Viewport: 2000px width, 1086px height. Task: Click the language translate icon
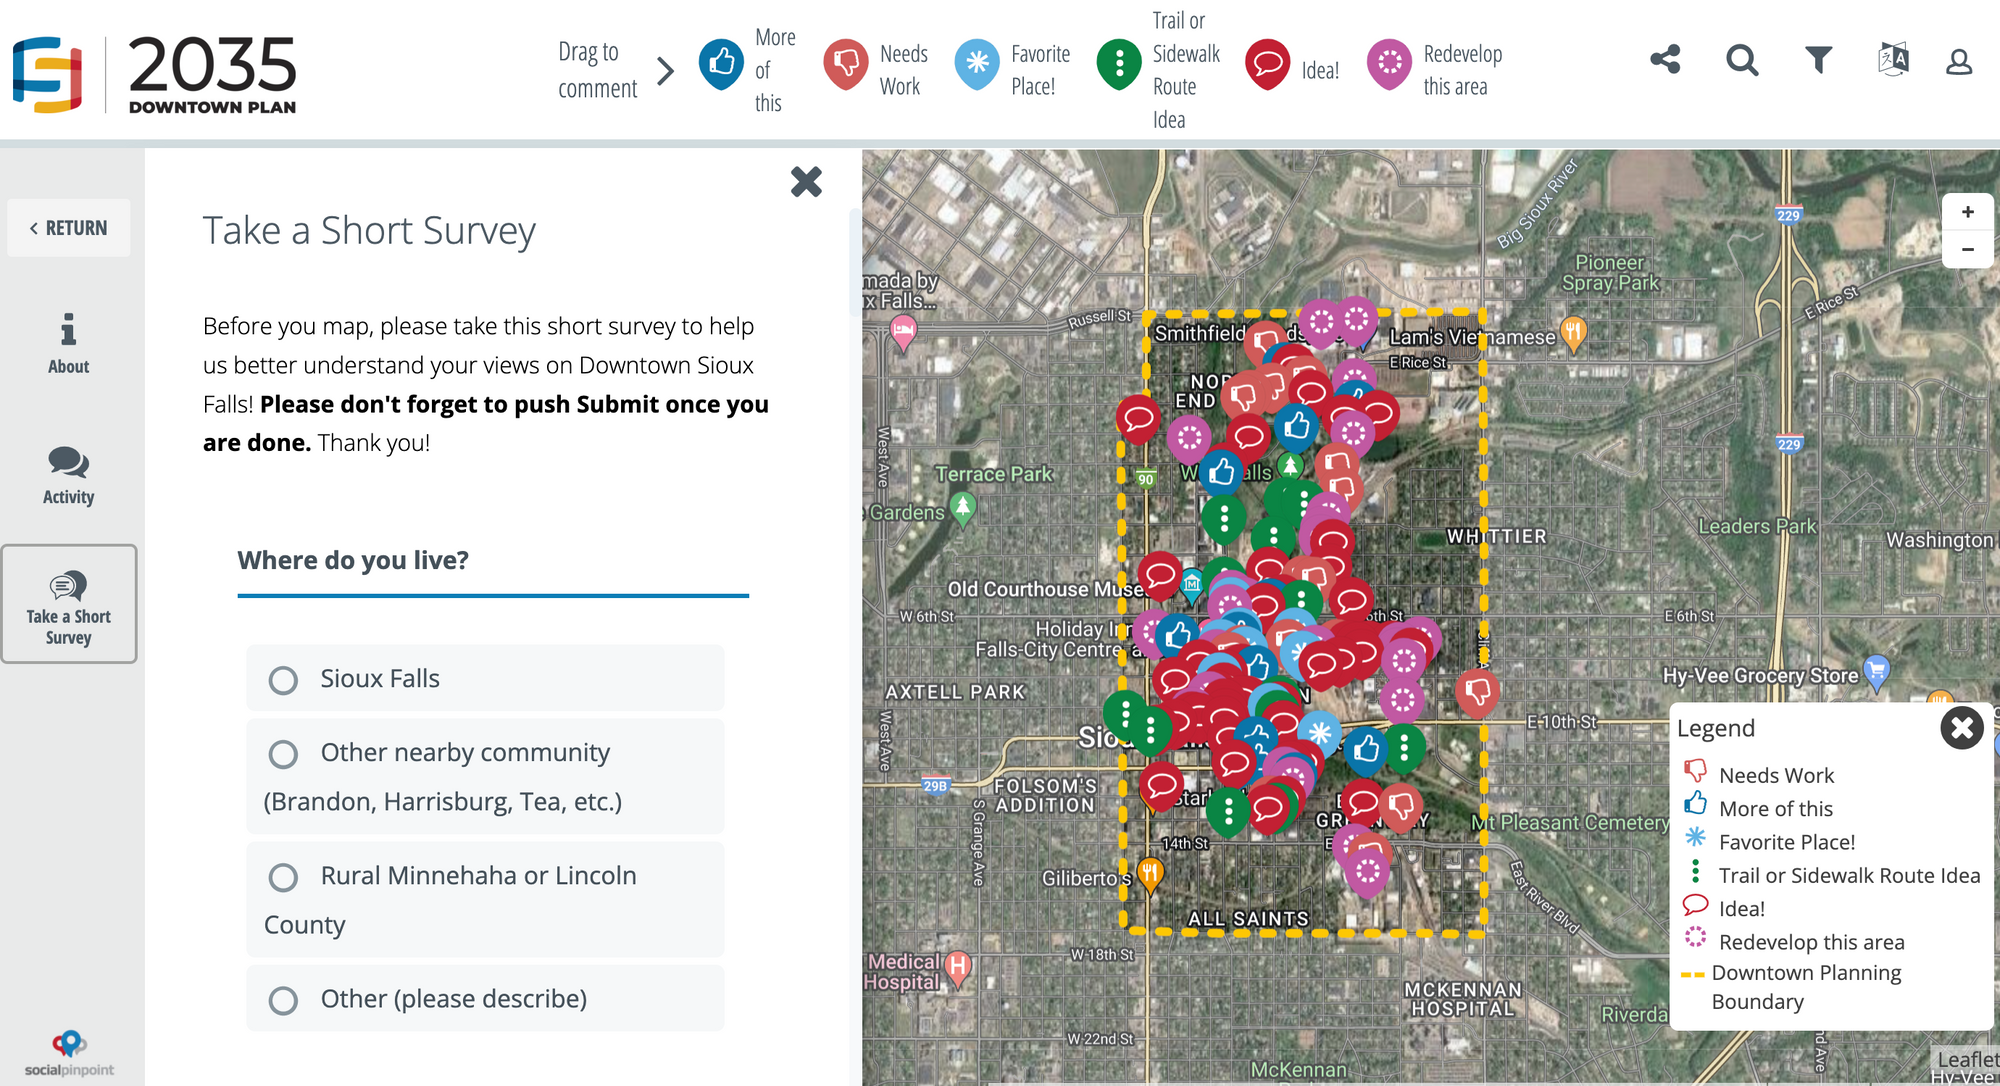[1893, 60]
